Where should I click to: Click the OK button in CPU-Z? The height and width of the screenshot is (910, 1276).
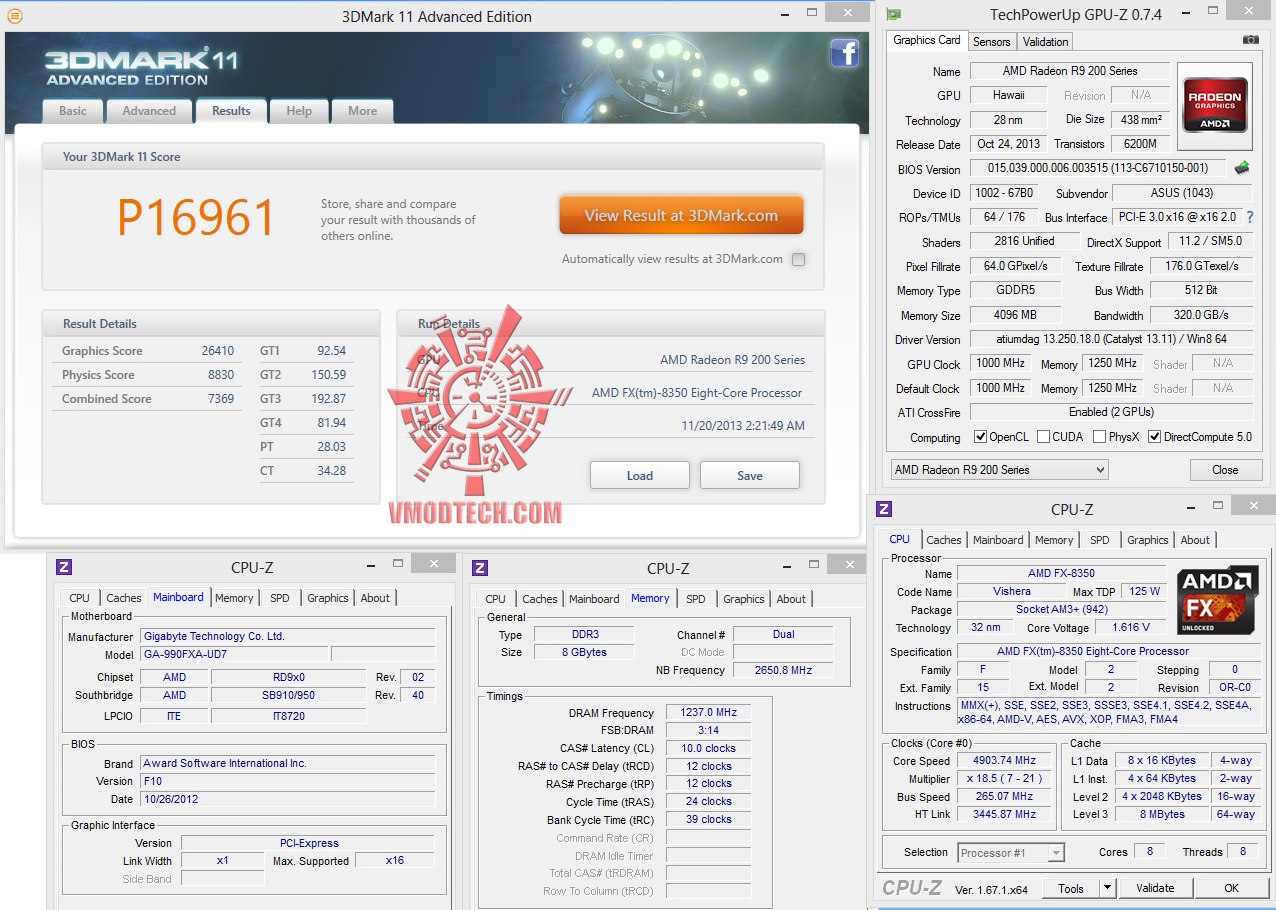[x=1232, y=888]
